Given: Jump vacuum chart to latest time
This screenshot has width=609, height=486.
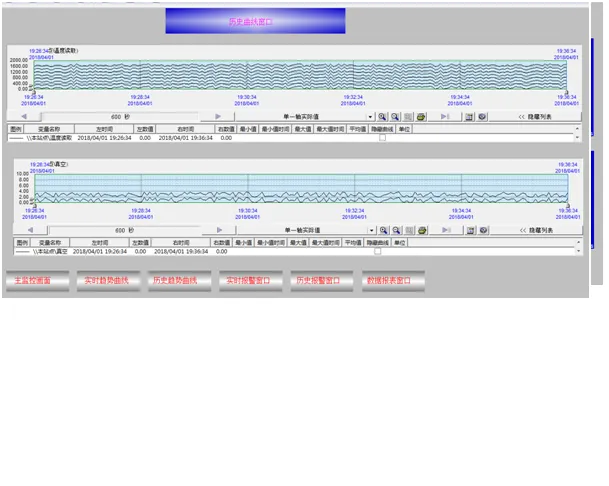Looking at the screenshot, I should click(x=446, y=230).
